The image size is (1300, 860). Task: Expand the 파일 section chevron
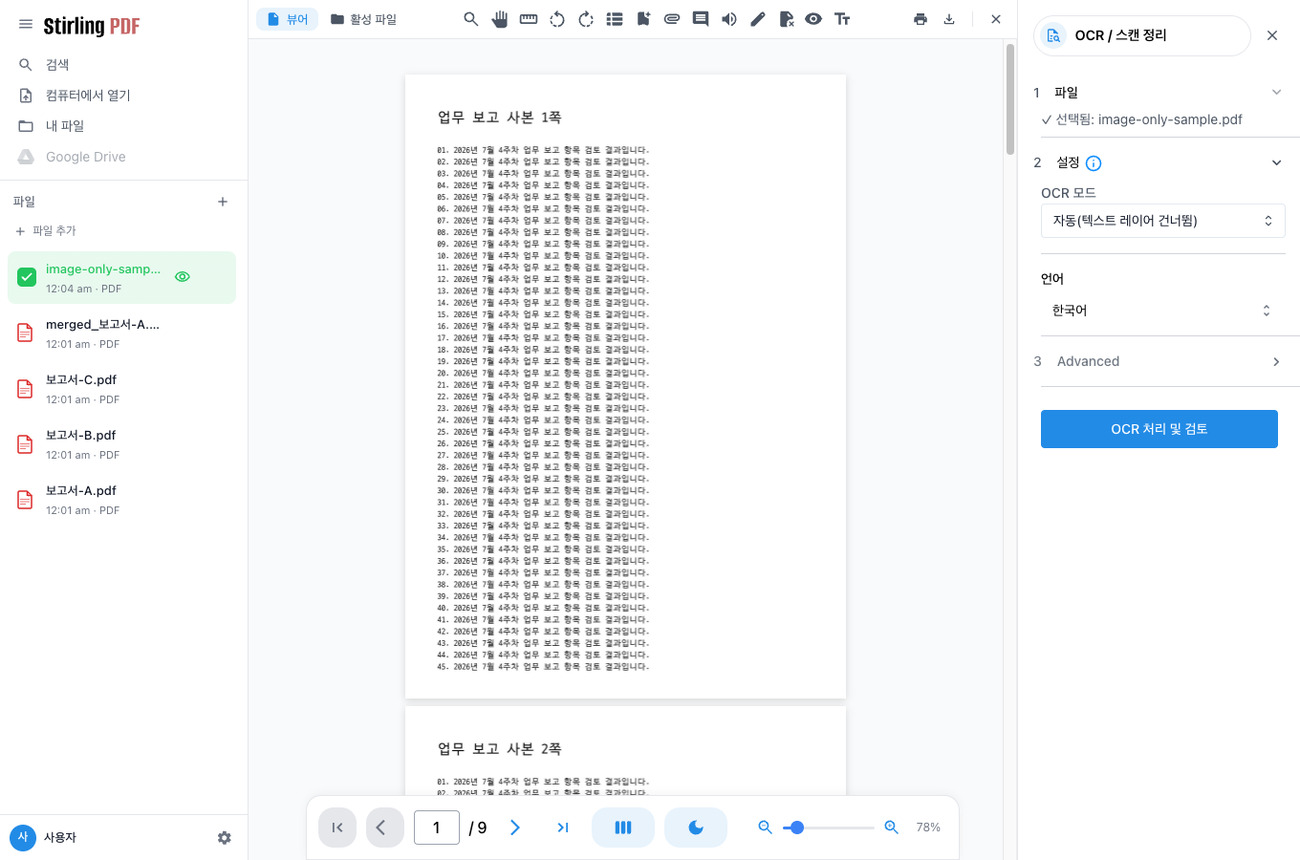1276,92
